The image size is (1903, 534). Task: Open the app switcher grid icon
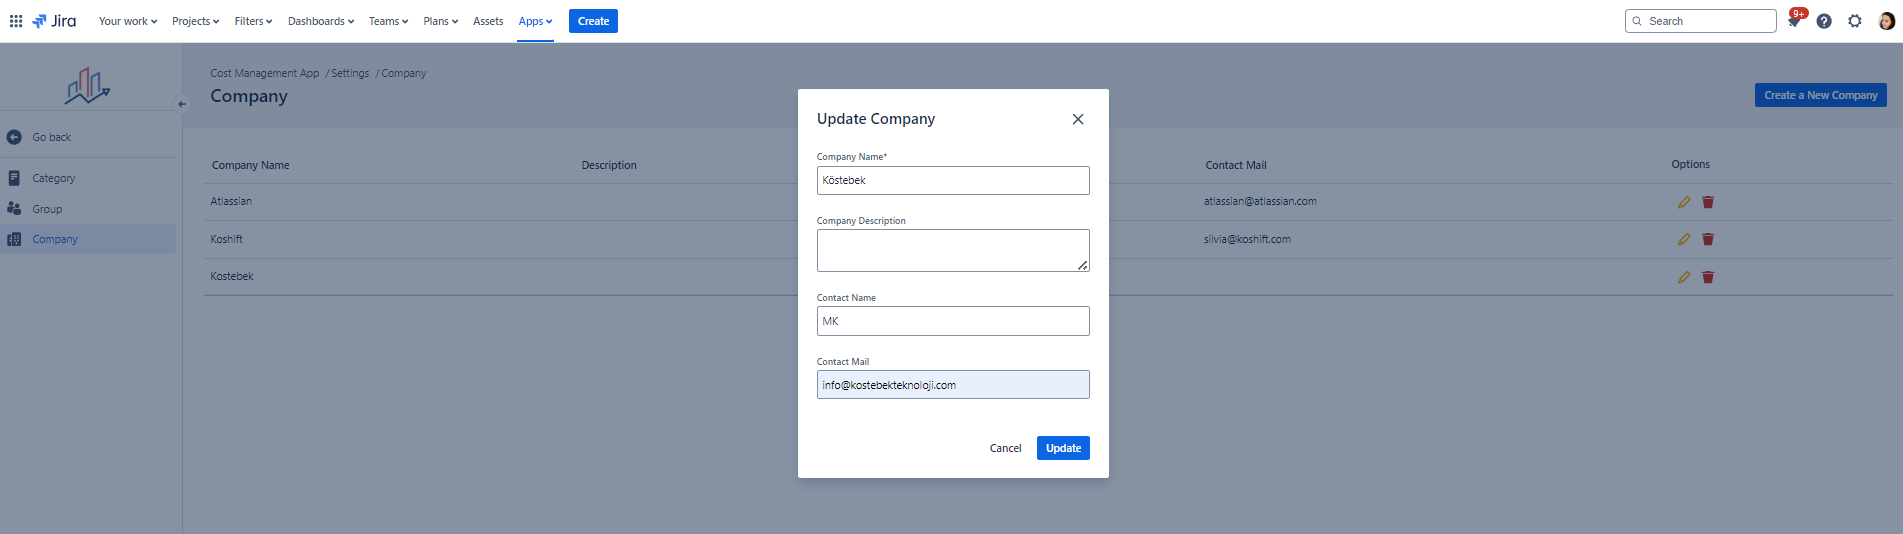click(16, 21)
